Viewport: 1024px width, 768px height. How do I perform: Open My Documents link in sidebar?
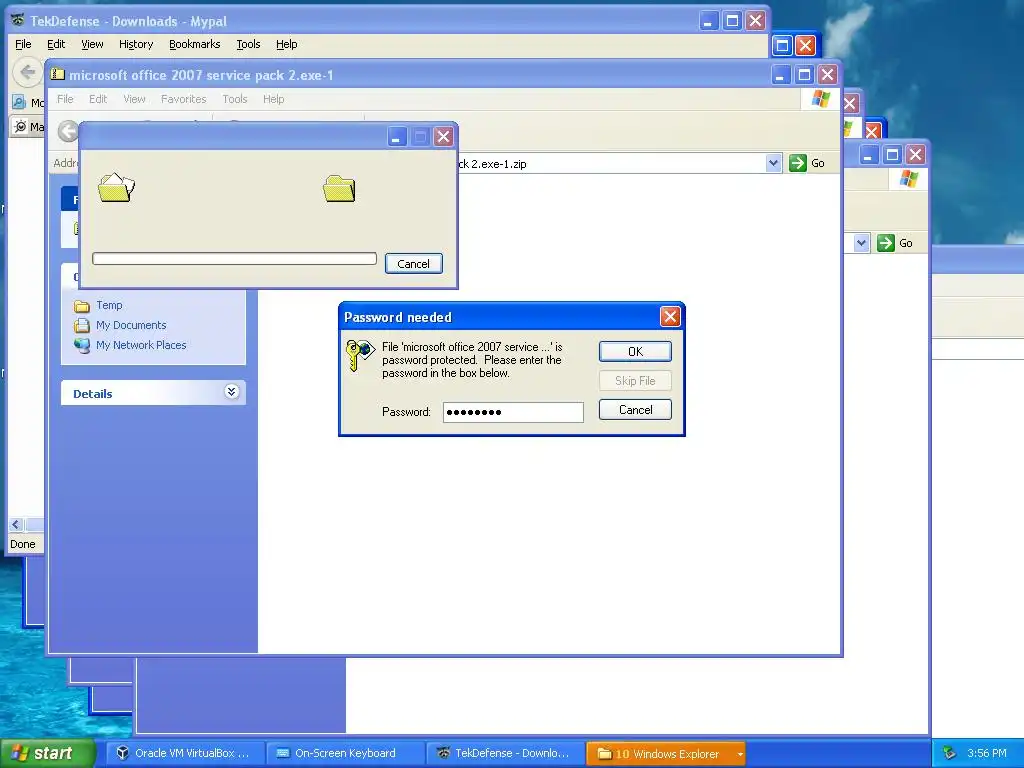(131, 325)
